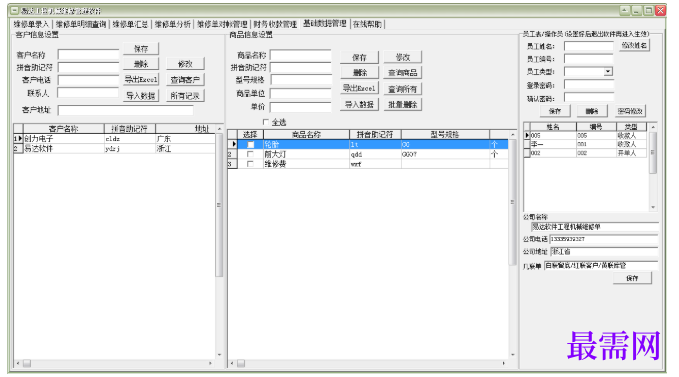
Task: Check the 维修费 row checkbox
Action: point(250,164)
